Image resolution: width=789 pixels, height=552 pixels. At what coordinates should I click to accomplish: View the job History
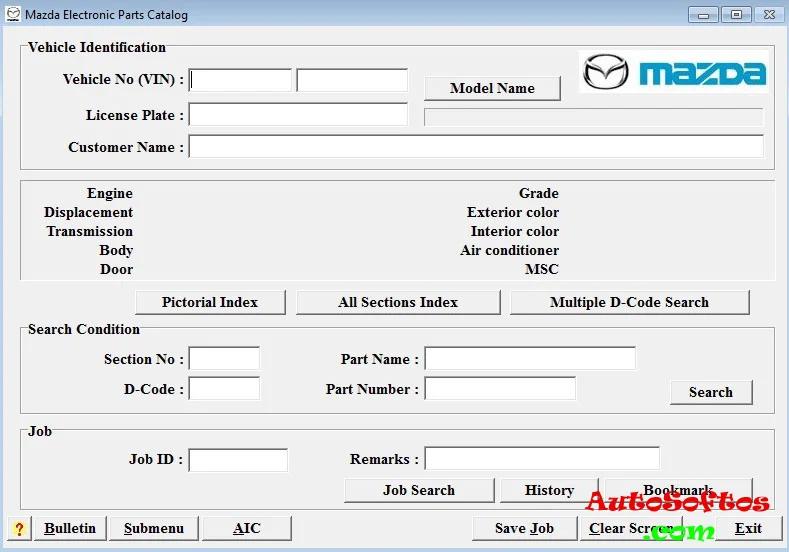[549, 490]
